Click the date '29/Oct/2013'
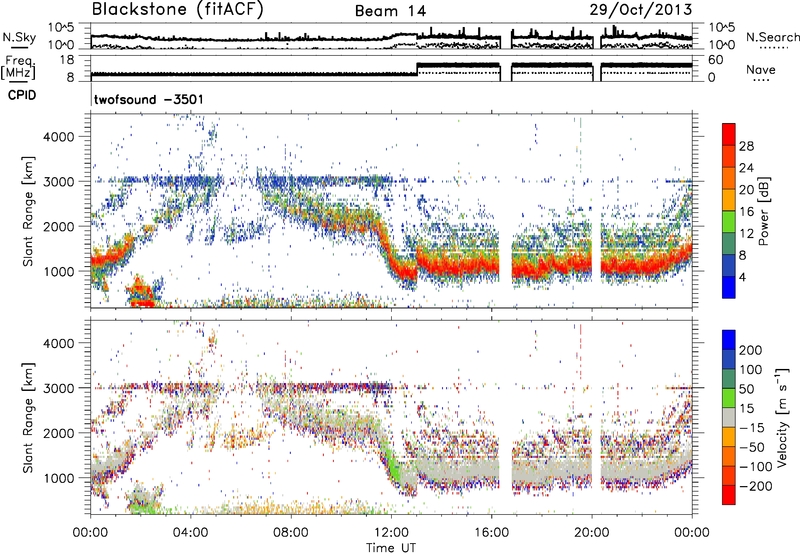 pos(641,10)
